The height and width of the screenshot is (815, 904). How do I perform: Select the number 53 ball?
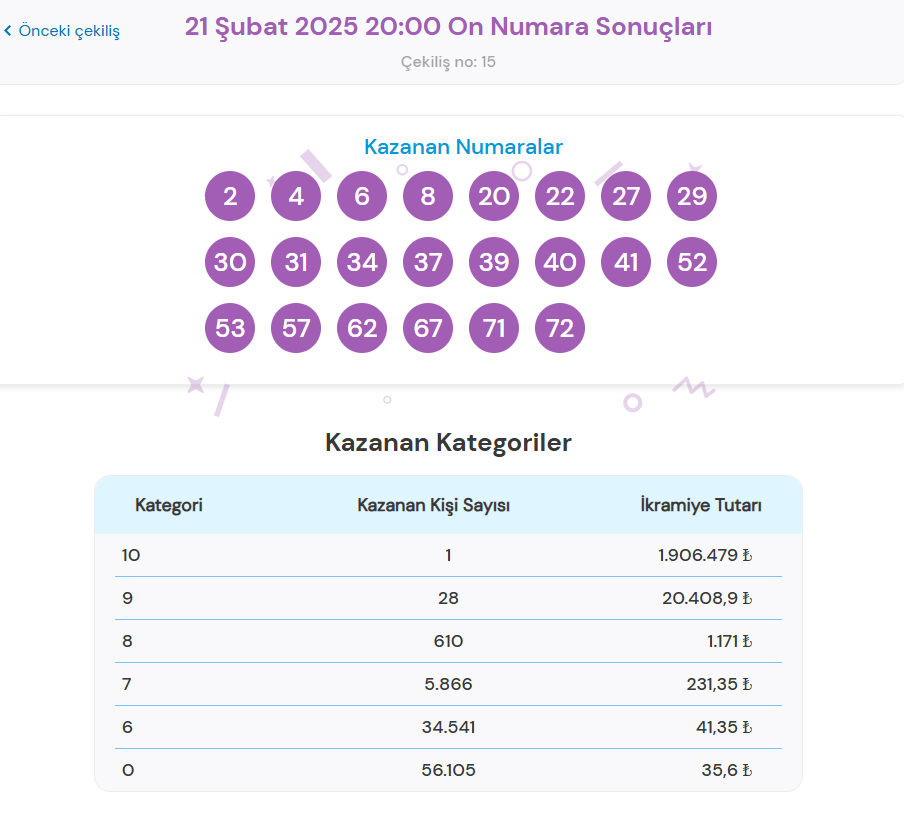click(x=229, y=327)
